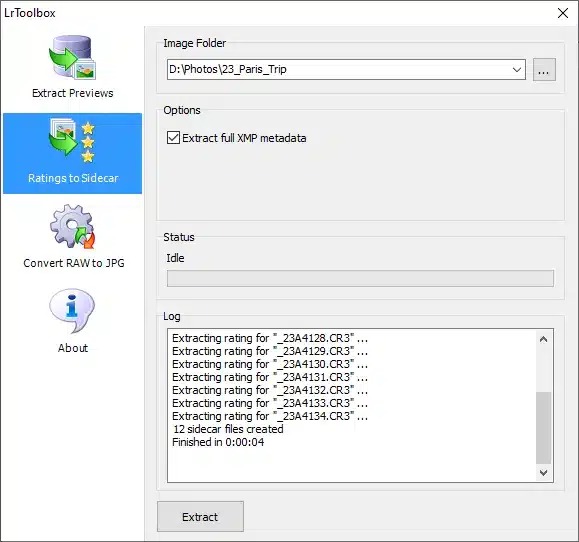The width and height of the screenshot is (579, 542).
Task: Click the status progress bar
Action: click(360, 278)
